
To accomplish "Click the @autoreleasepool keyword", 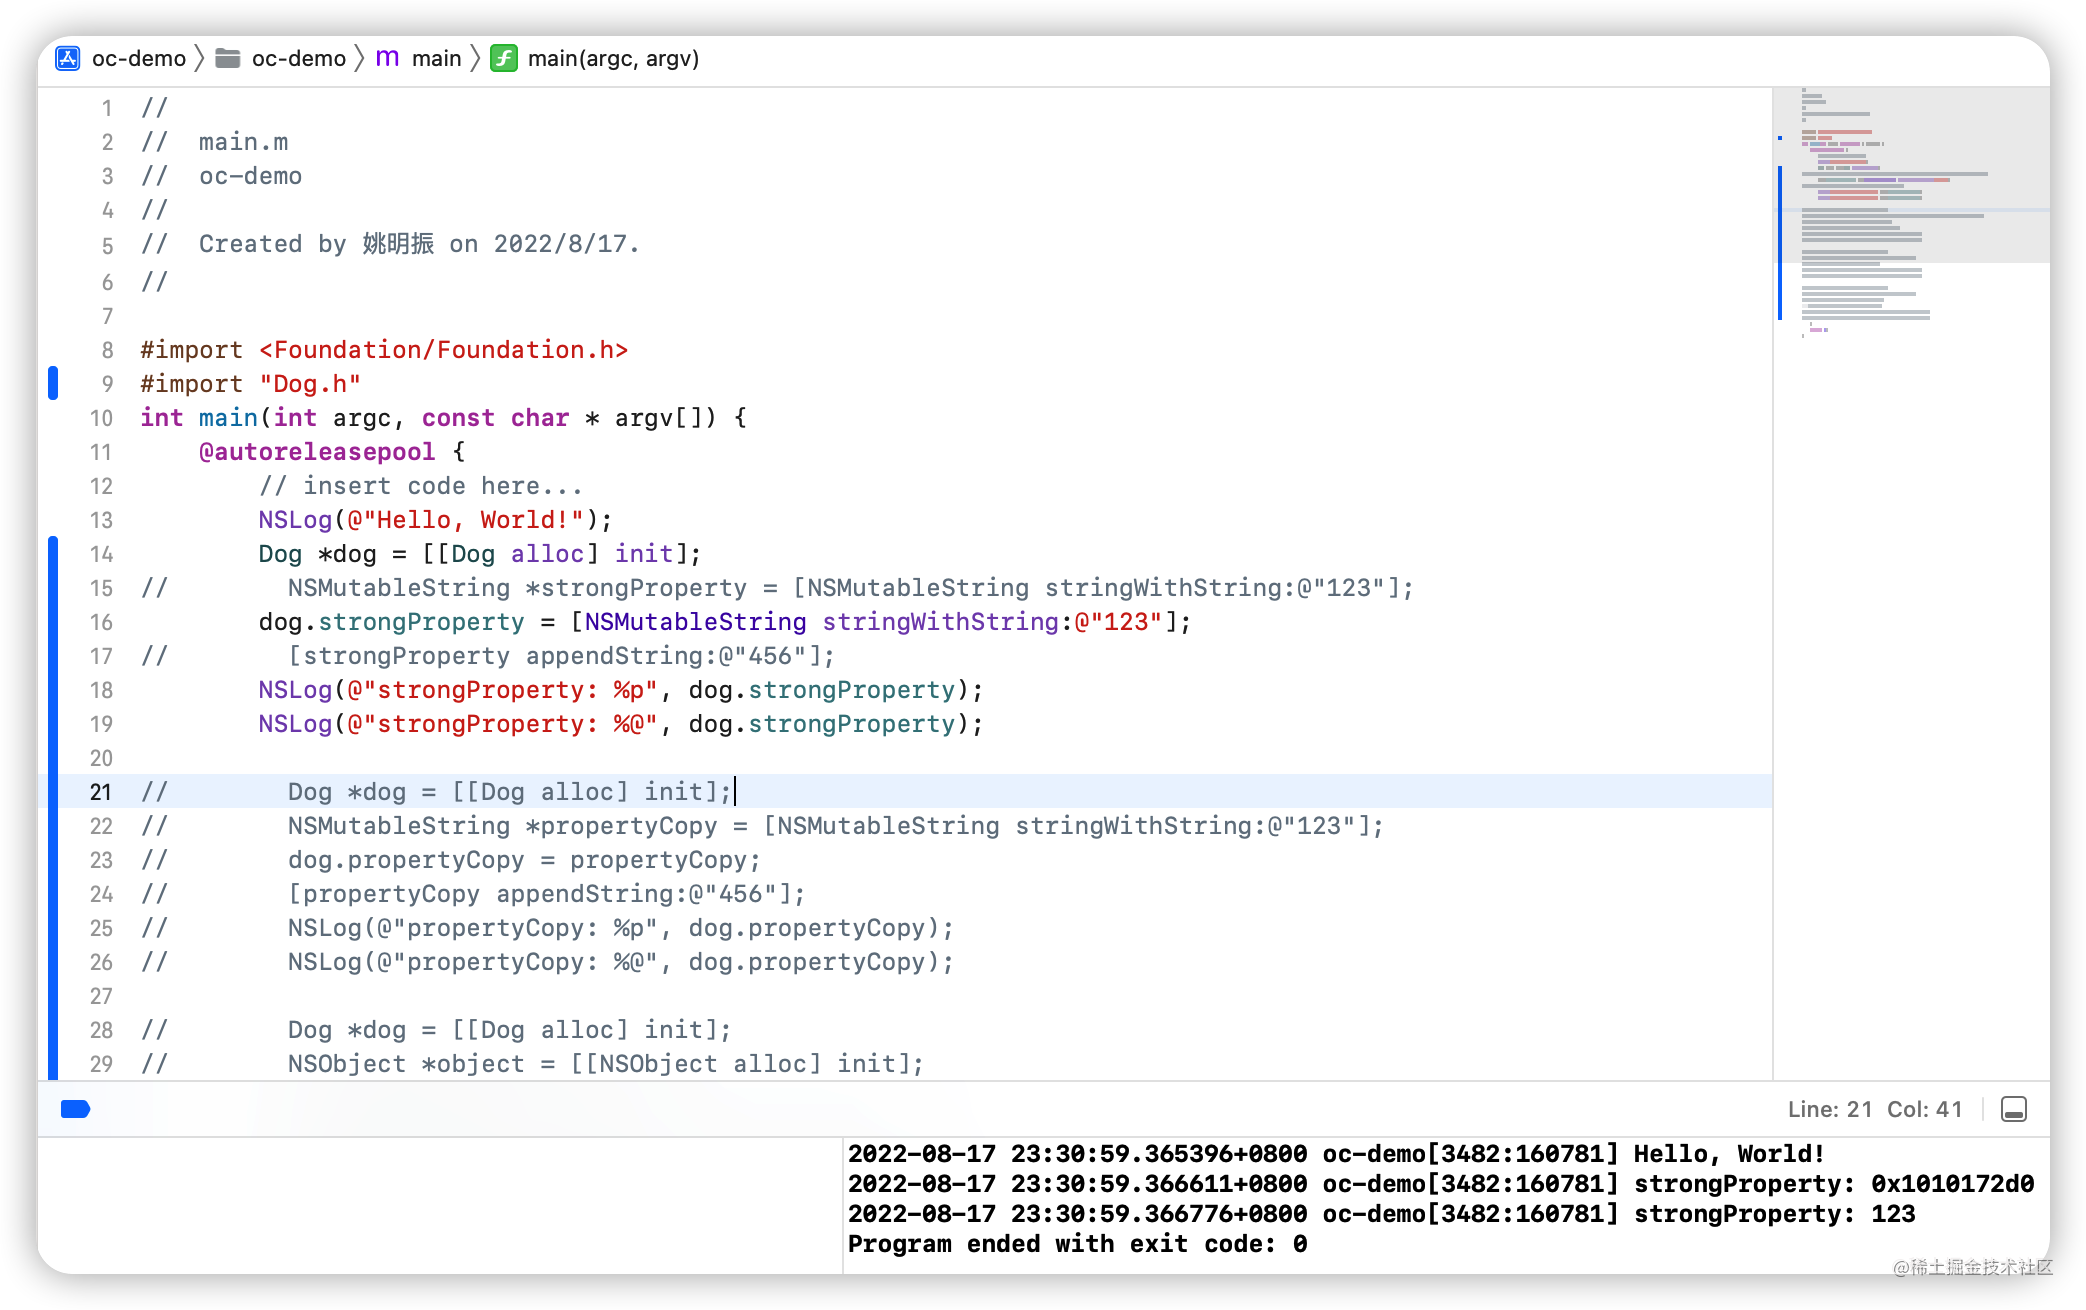I will tap(317, 452).
